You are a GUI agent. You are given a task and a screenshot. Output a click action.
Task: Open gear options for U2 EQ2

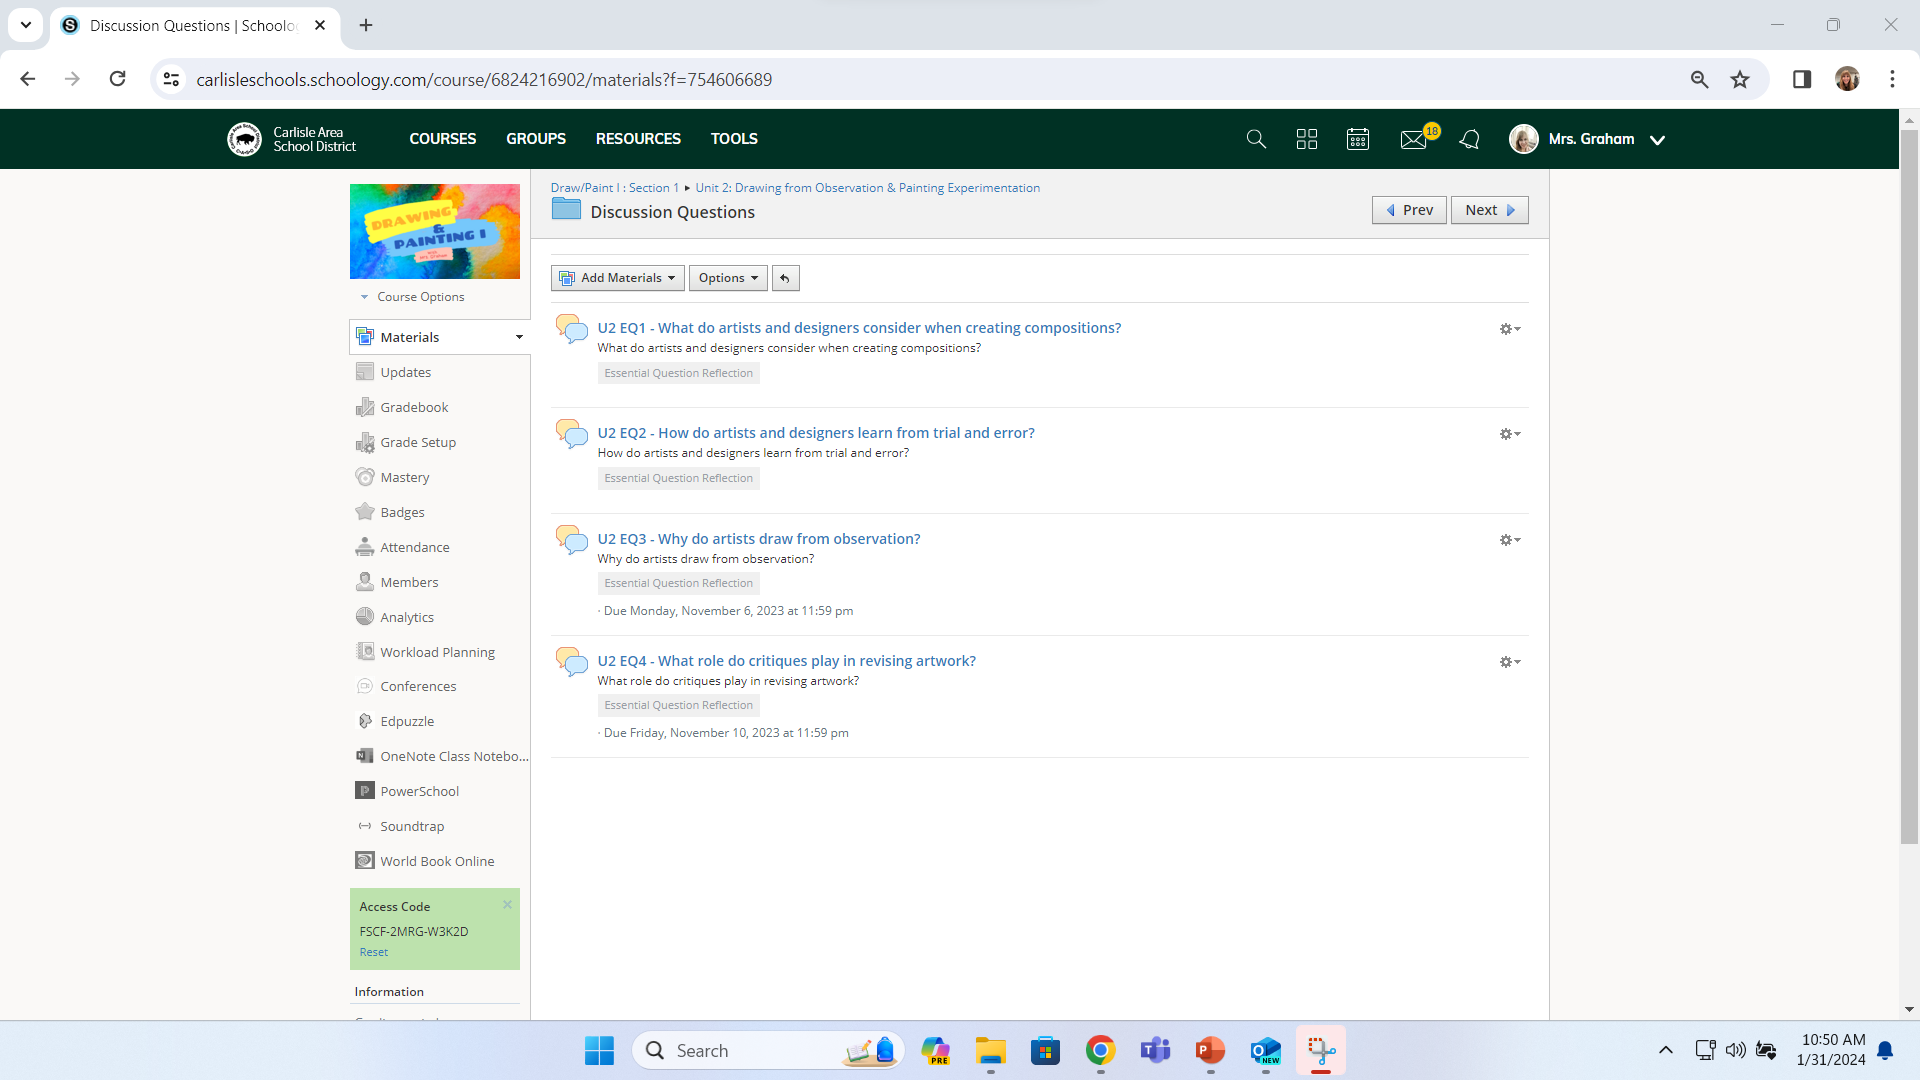(x=1510, y=434)
